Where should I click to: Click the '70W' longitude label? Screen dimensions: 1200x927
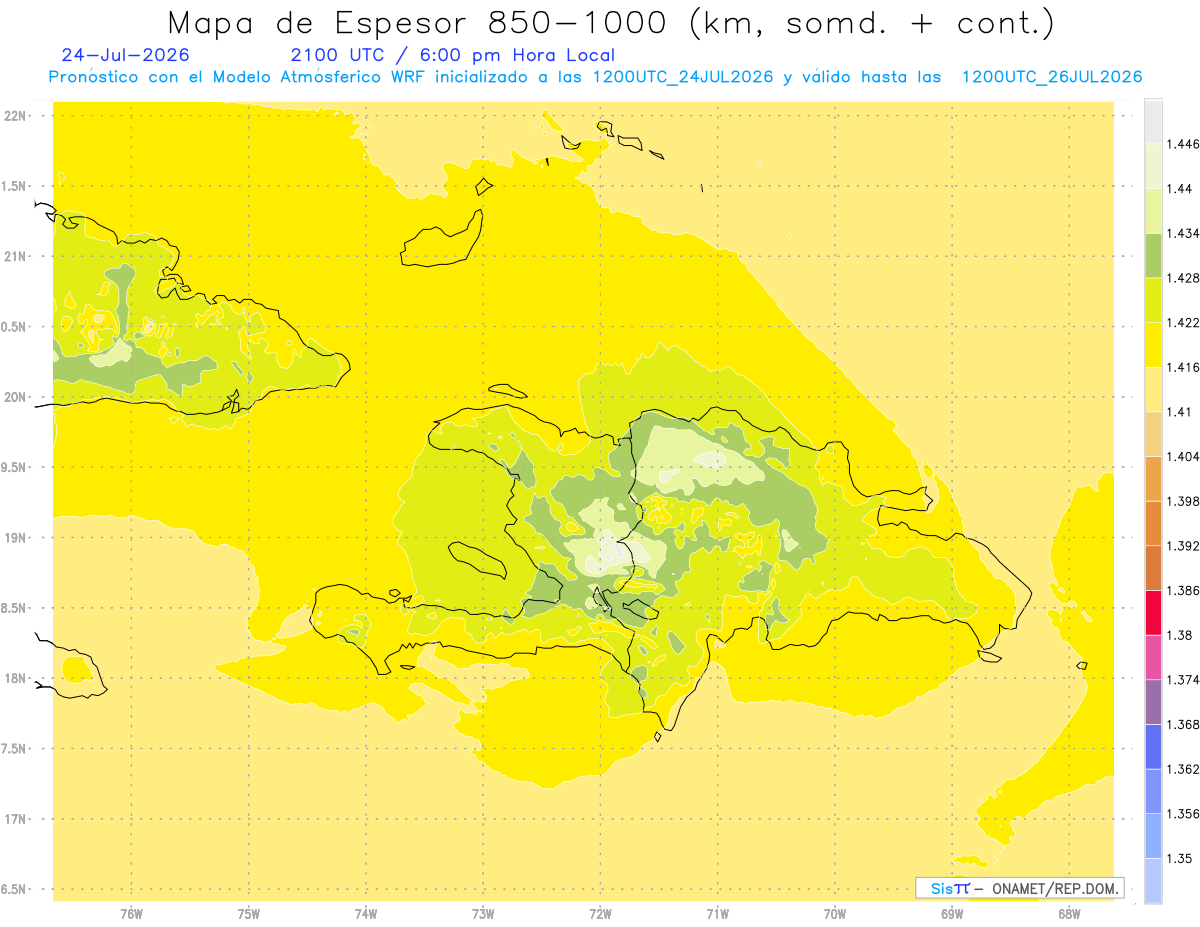tap(834, 914)
